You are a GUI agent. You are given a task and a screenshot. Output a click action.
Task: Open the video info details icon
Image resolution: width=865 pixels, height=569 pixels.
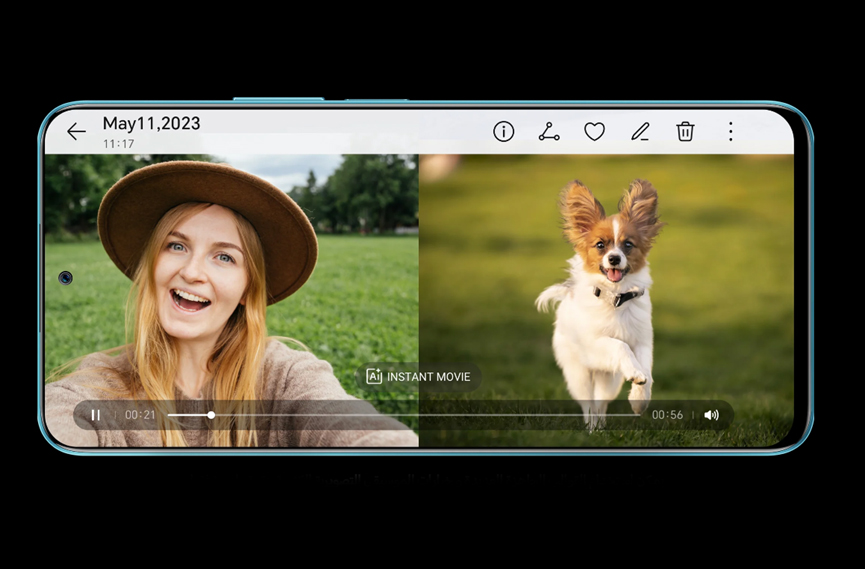coord(504,132)
